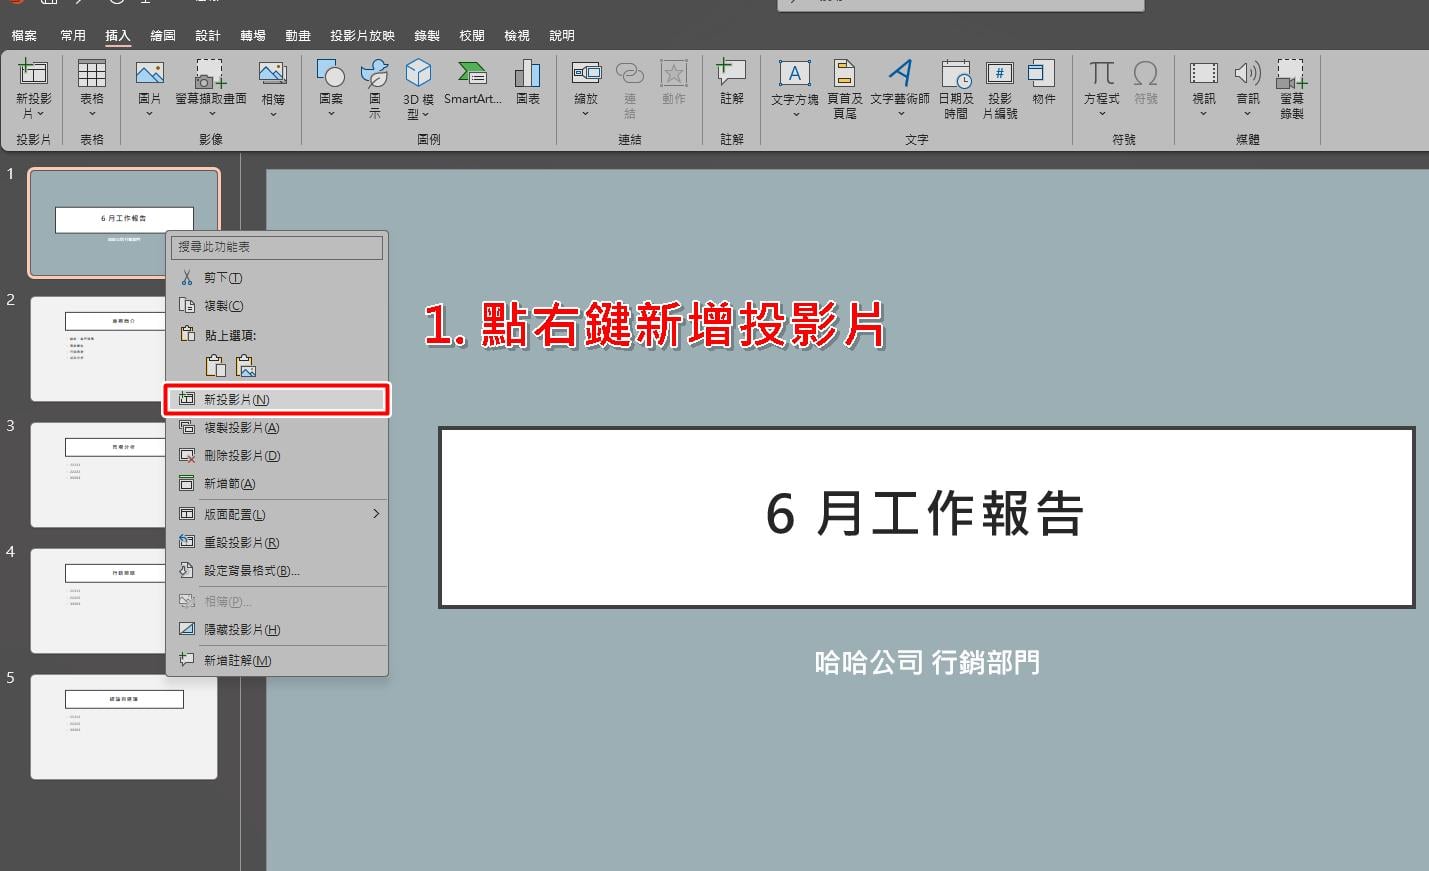
Task: Switch to the 設計 ribbon tab
Action: tap(208, 35)
